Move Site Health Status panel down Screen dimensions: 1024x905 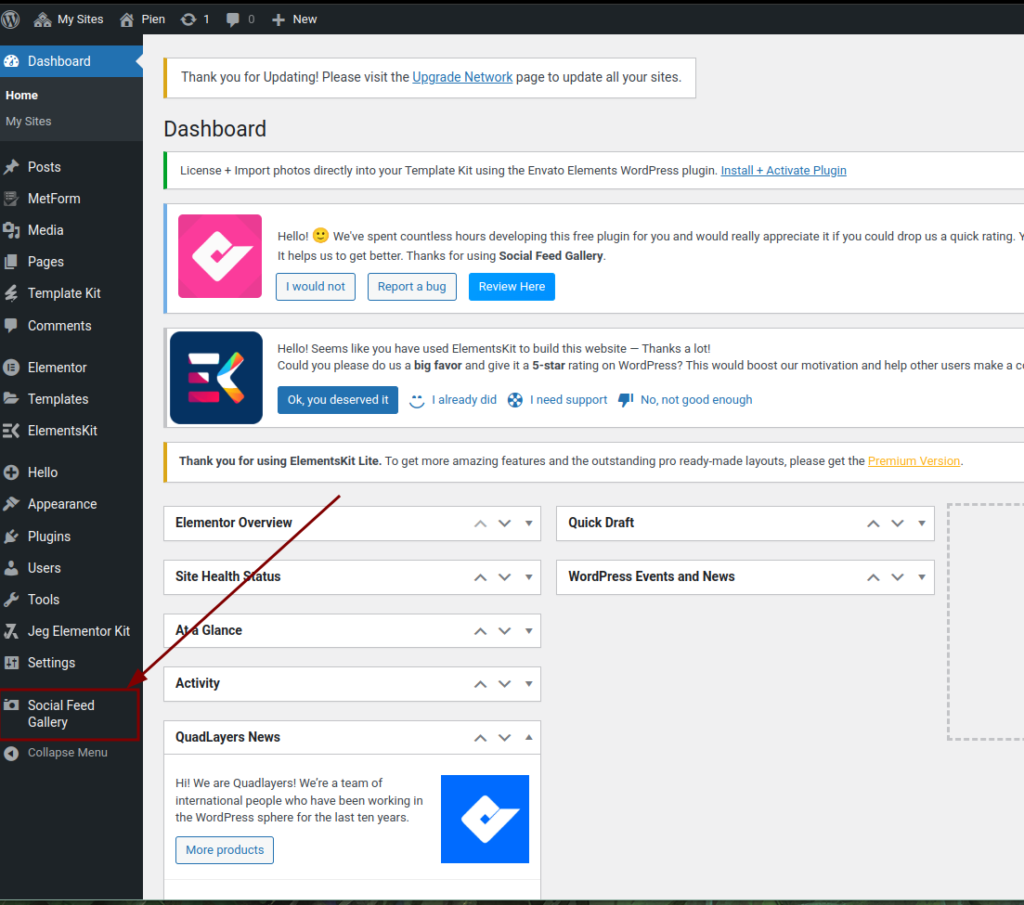pyautogui.click(x=505, y=577)
